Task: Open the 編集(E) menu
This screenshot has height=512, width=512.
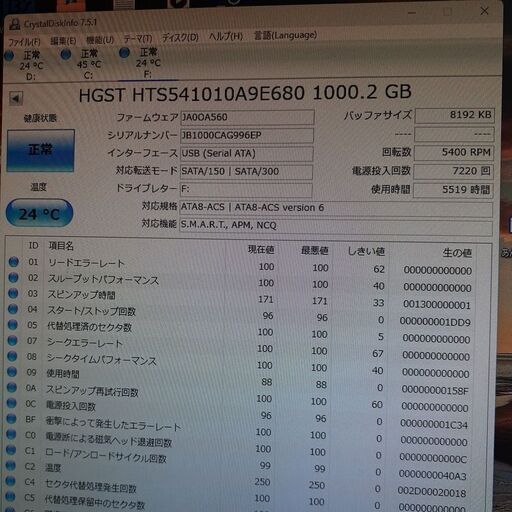Action: click(63, 41)
